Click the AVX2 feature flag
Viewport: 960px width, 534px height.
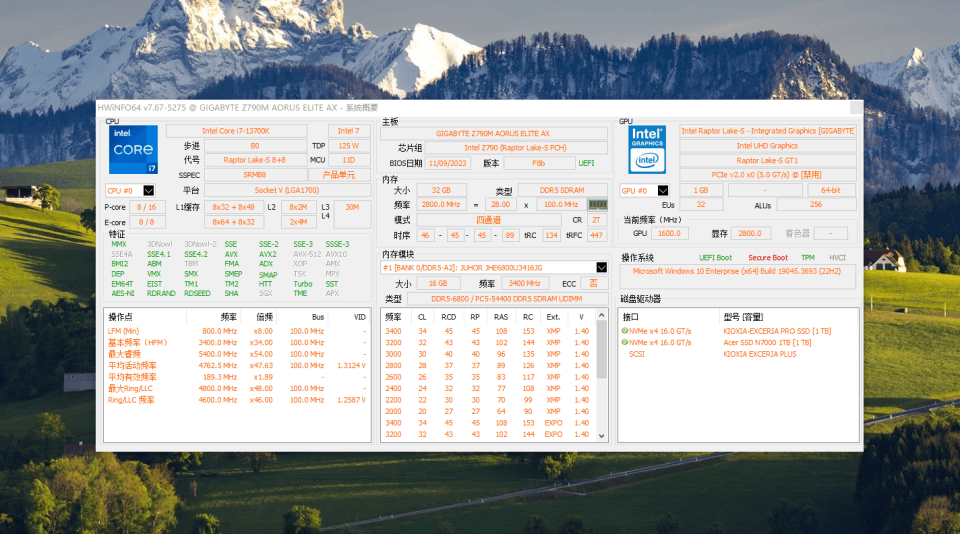[x=268, y=254]
